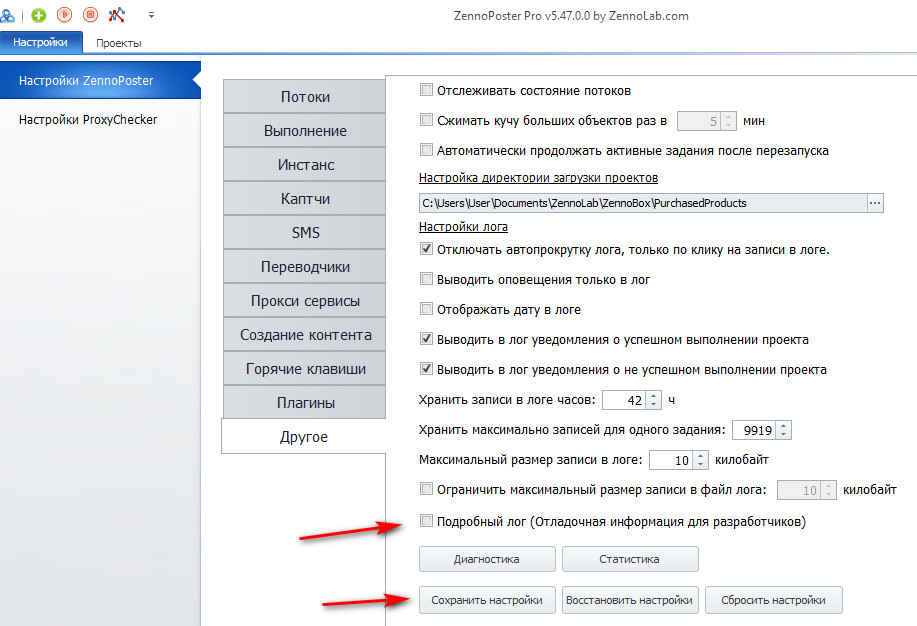The height and width of the screenshot is (626, 917).
Task: Enable Отслеживать состояние потоков checkbox
Action: [426, 90]
